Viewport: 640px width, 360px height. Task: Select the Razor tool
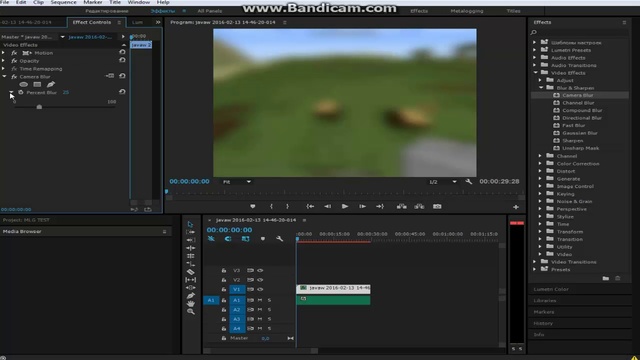point(190,272)
